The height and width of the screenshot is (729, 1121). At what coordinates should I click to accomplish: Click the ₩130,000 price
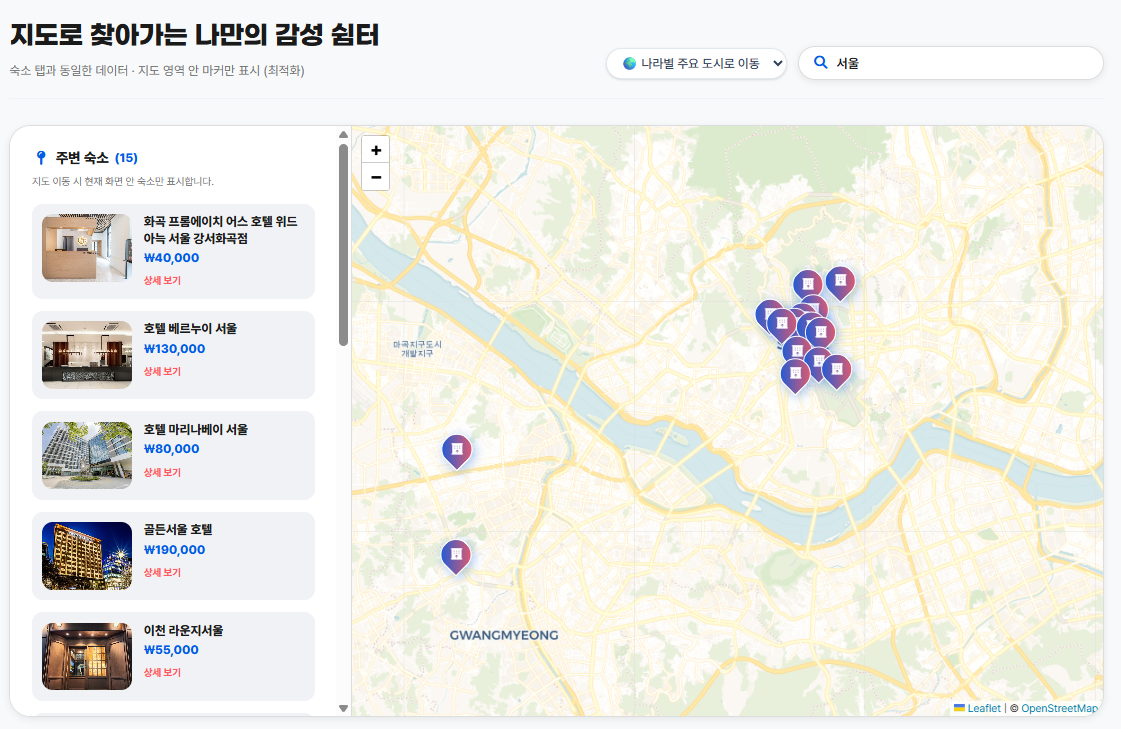174,349
